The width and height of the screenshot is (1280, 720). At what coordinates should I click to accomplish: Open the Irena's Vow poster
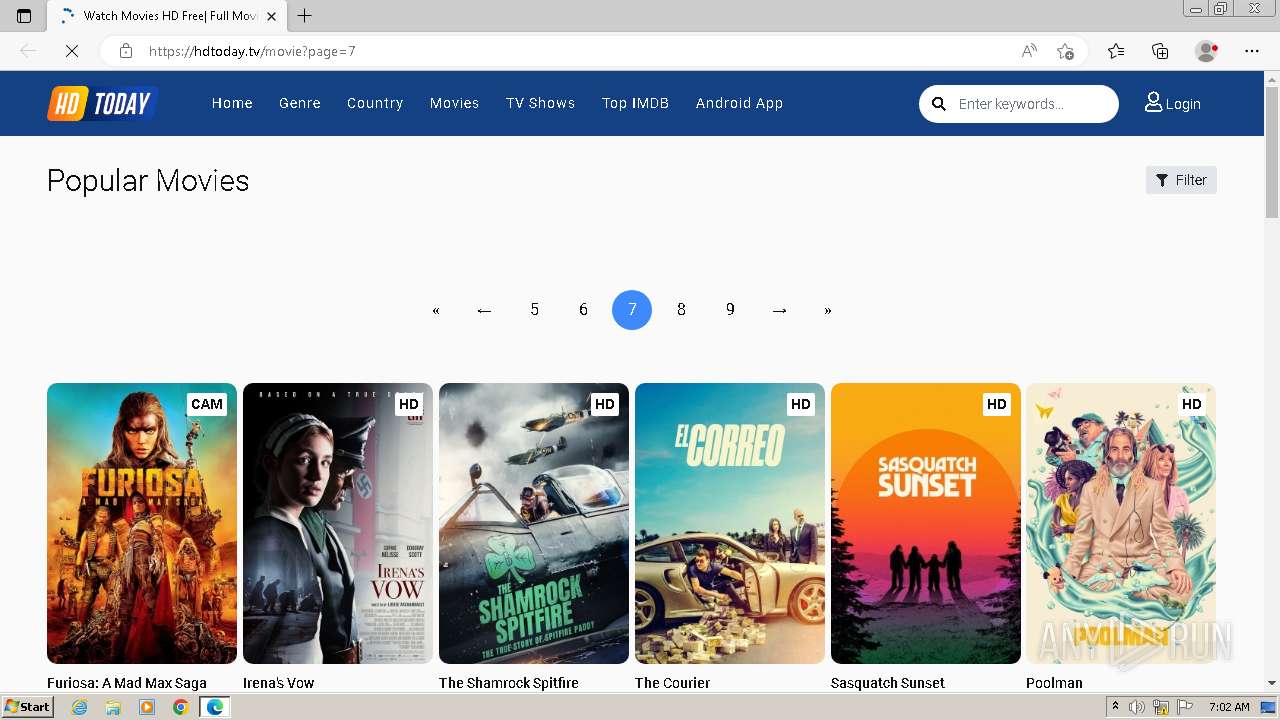338,523
